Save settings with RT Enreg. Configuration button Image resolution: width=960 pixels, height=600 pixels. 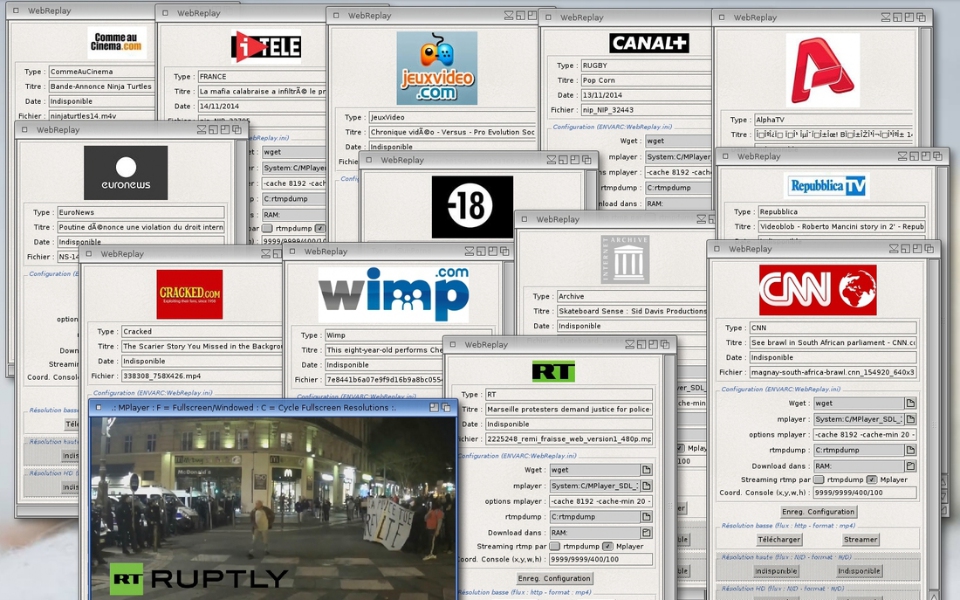555,579
